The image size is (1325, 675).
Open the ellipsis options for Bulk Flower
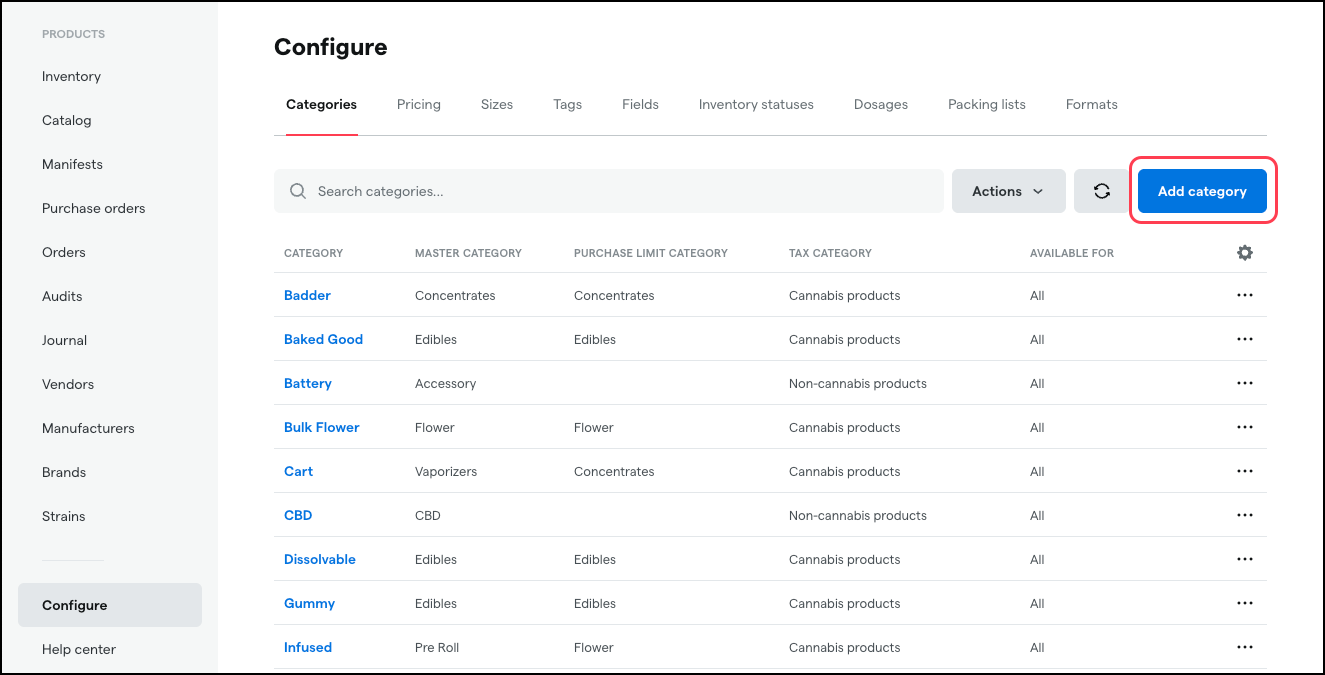pyautogui.click(x=1244, y=426)
